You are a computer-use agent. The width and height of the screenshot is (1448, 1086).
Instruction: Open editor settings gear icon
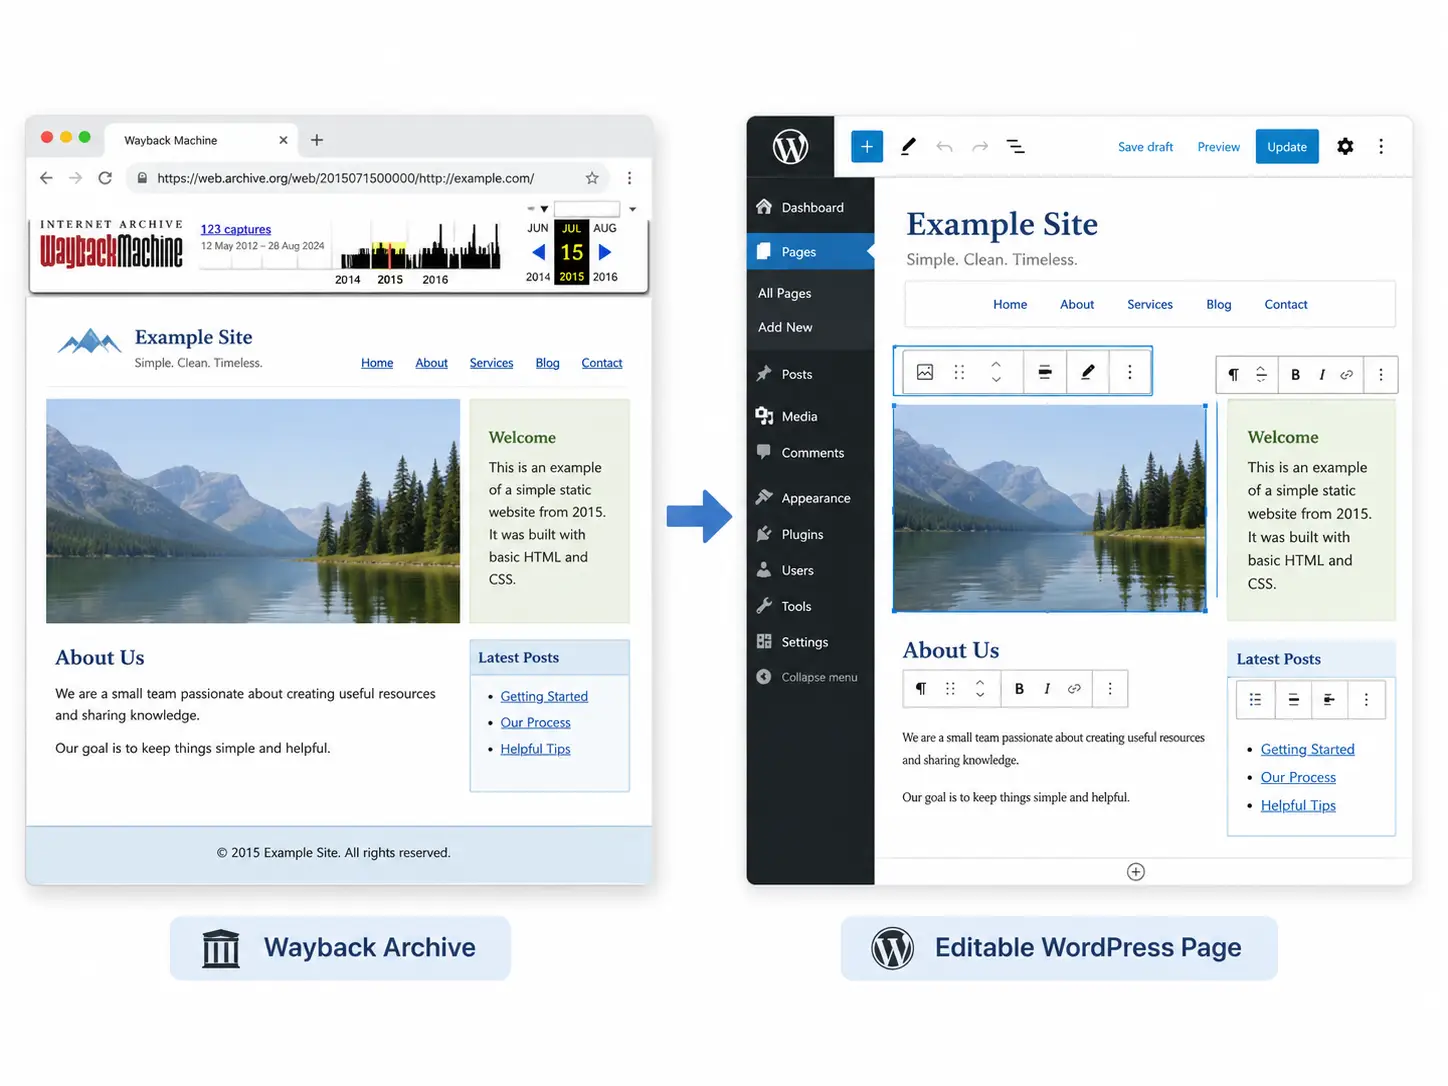pyautogui.click(x=1345, y=146)
